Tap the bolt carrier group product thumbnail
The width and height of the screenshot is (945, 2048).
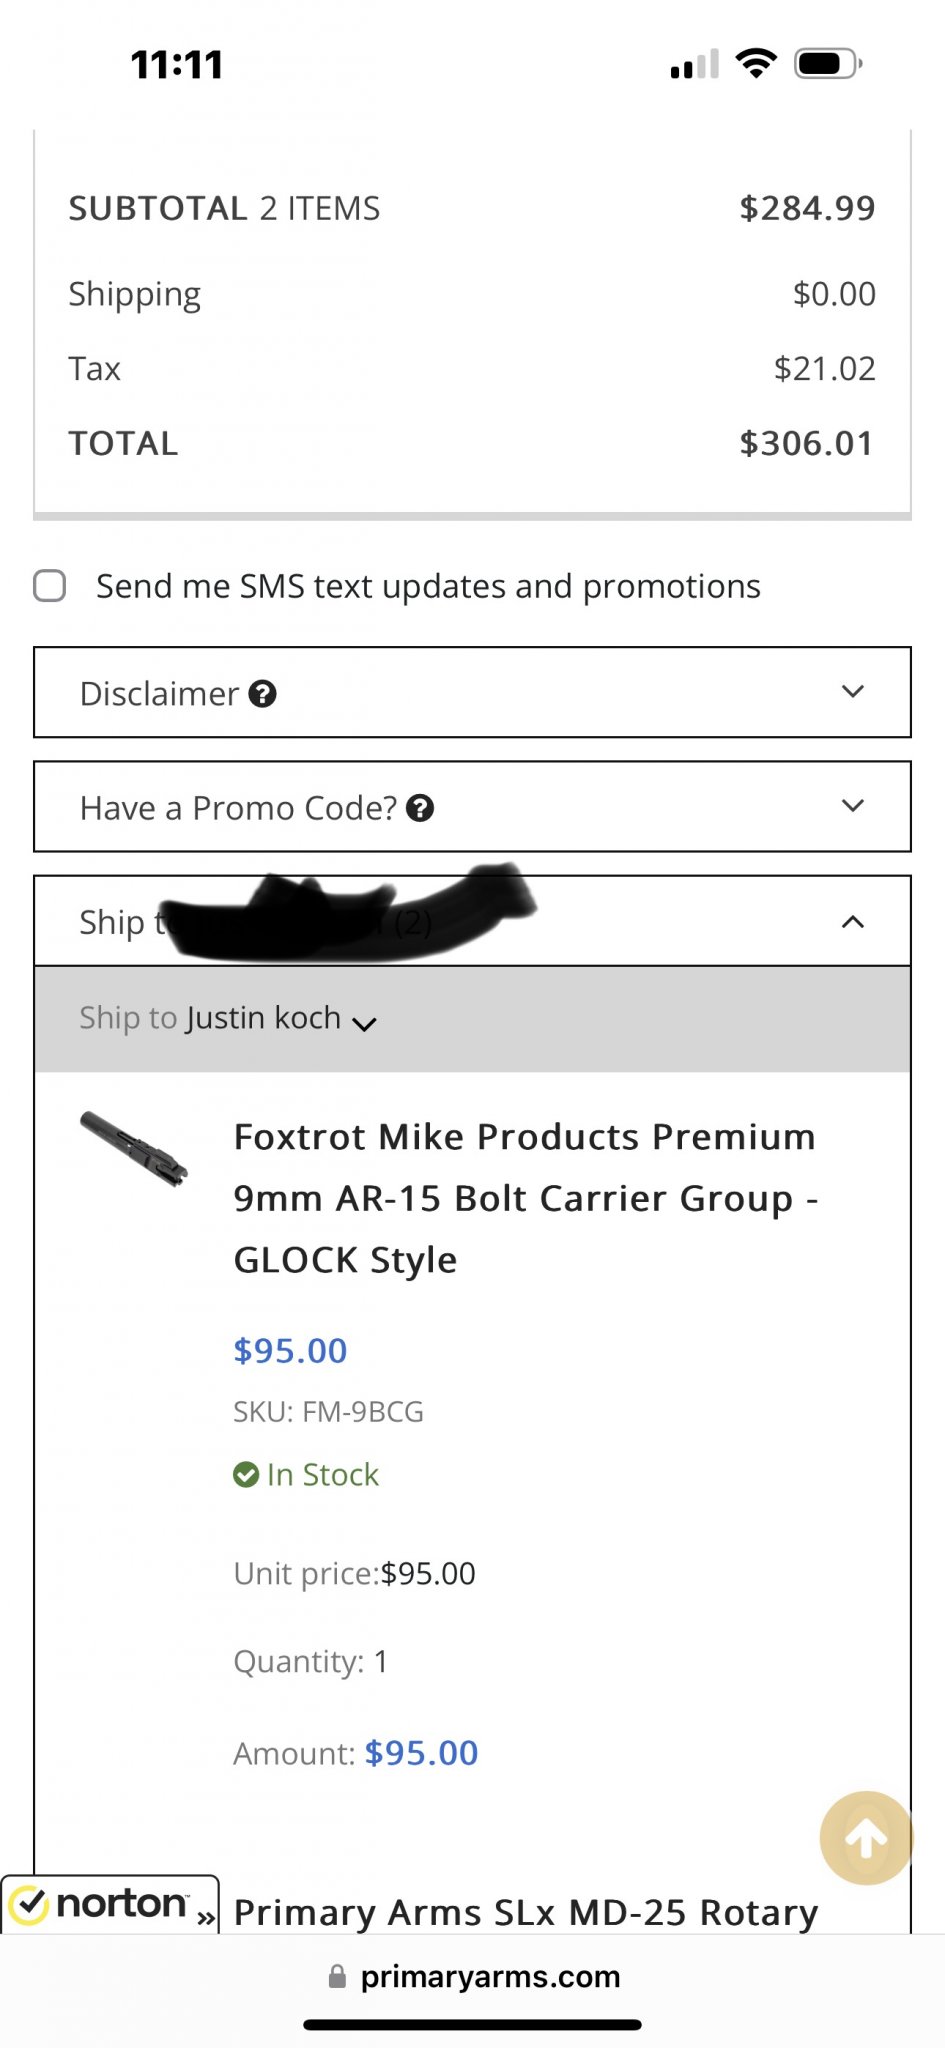(134, 1149)
